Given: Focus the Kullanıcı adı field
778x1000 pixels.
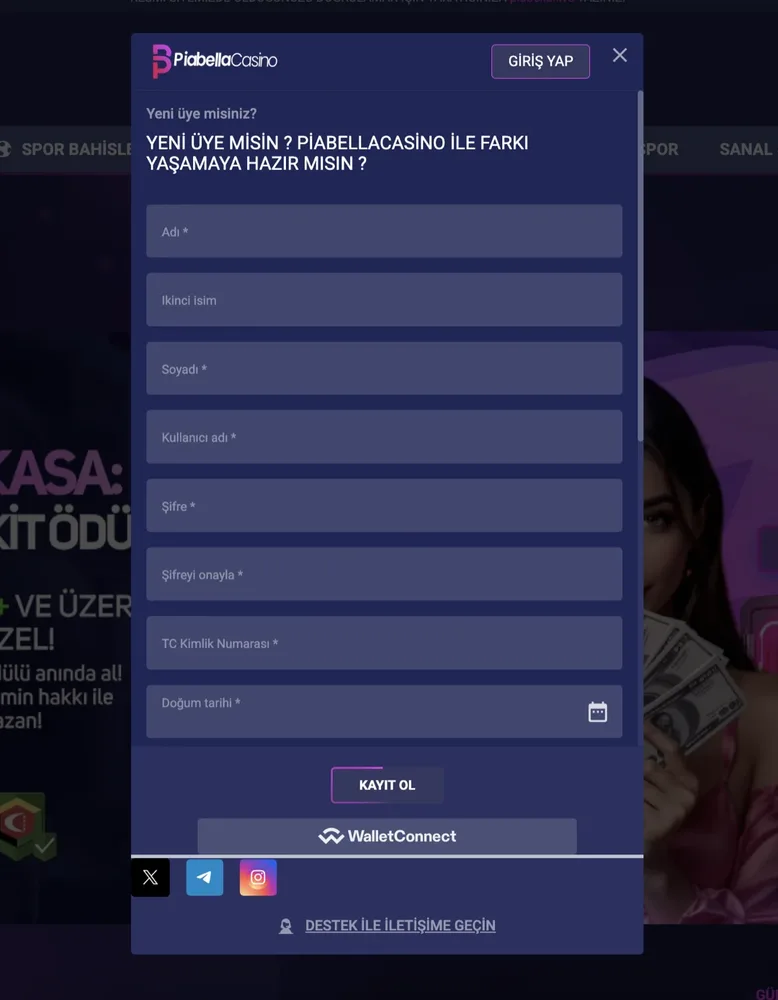Looking at the screenshot, I should [384, 437].
